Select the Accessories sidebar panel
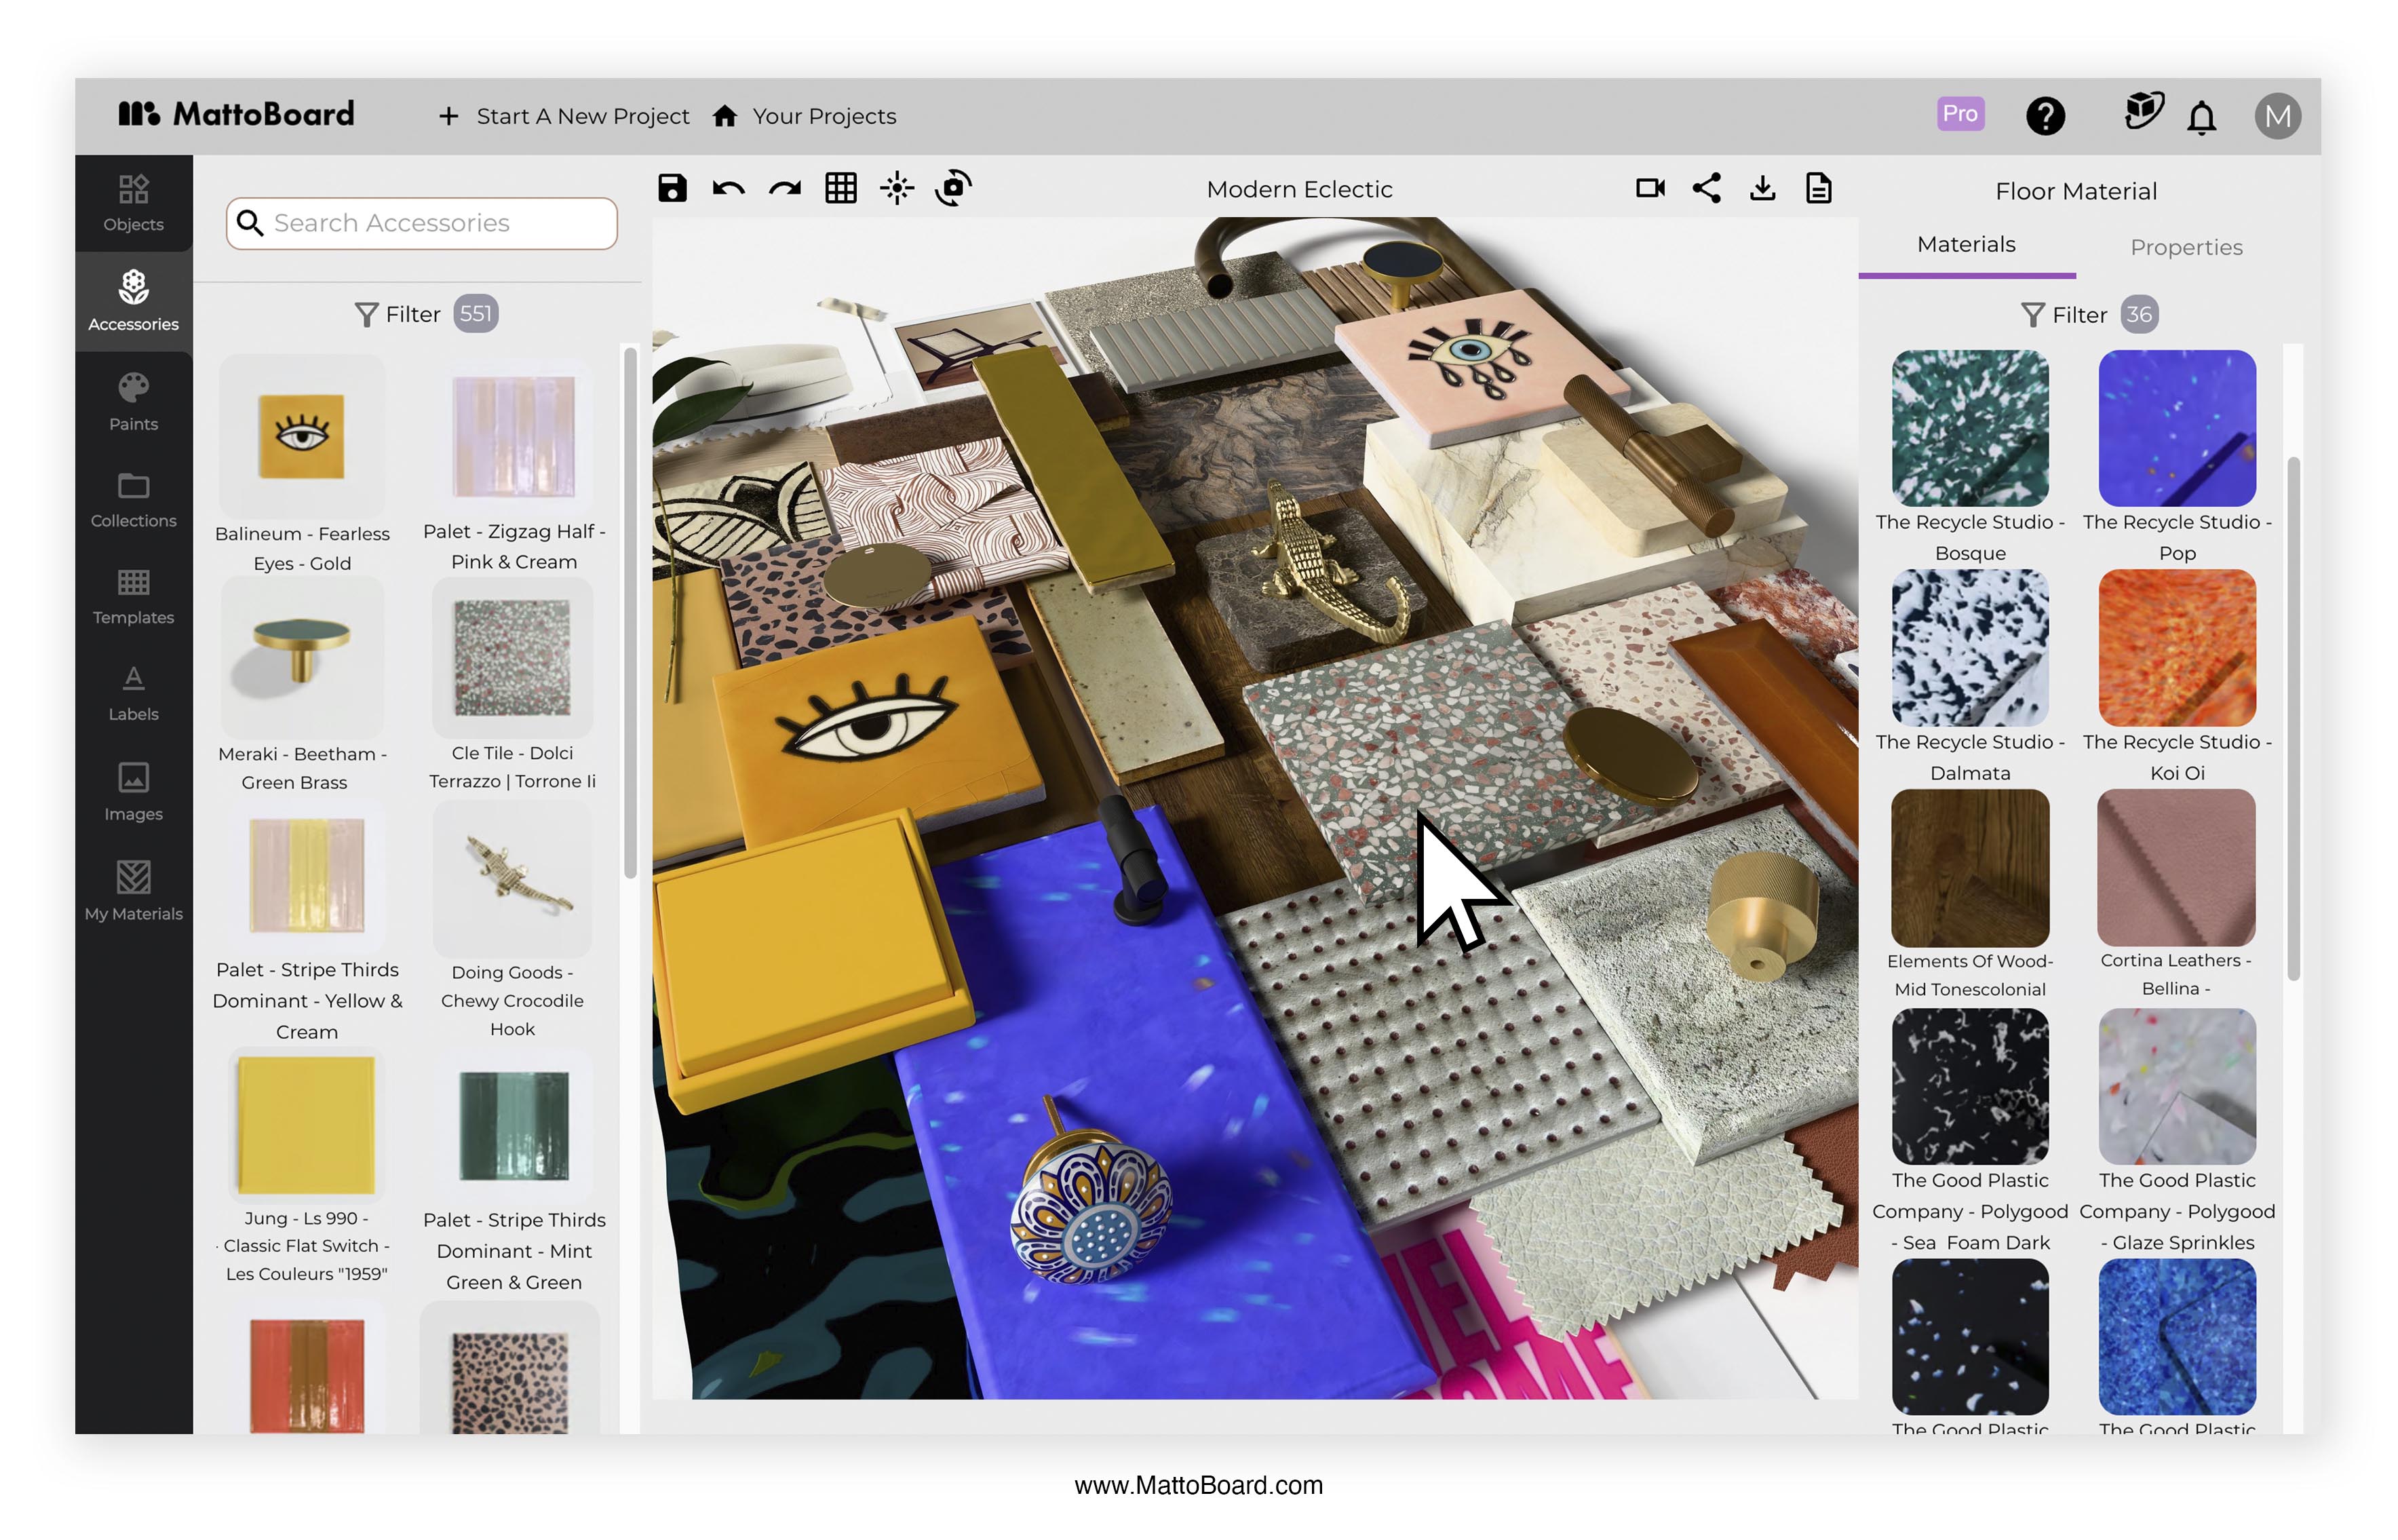2398x1540 pixels. point(134,301)
